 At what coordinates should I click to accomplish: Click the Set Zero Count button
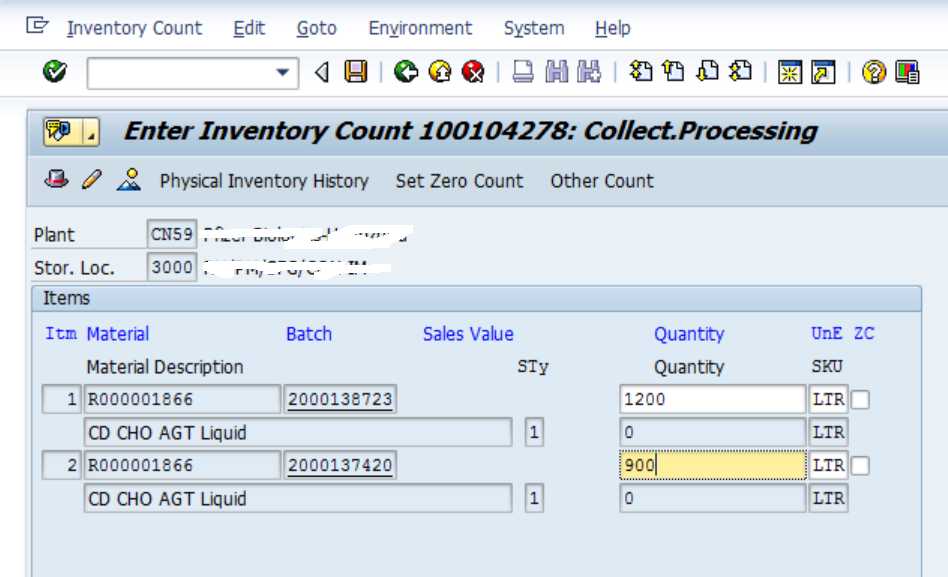459,181
